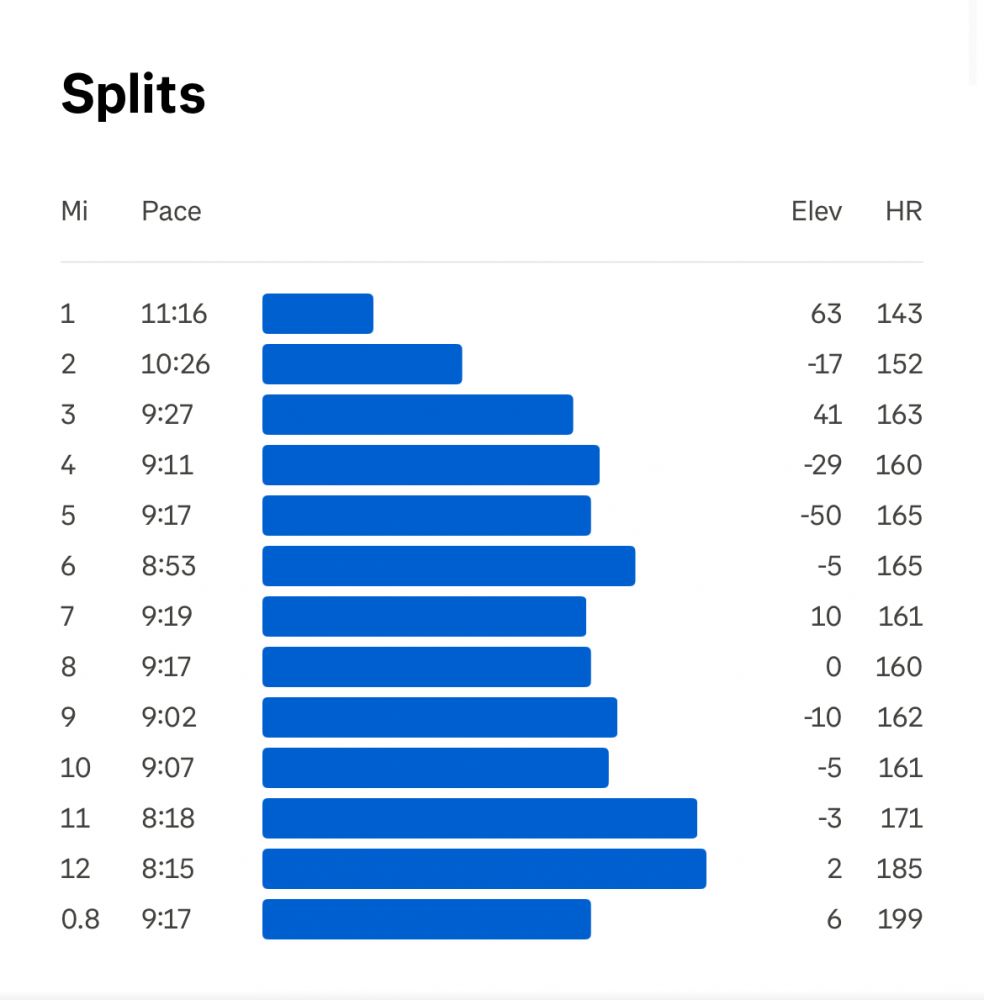Click the mile 10 row number

click(75, 768)
